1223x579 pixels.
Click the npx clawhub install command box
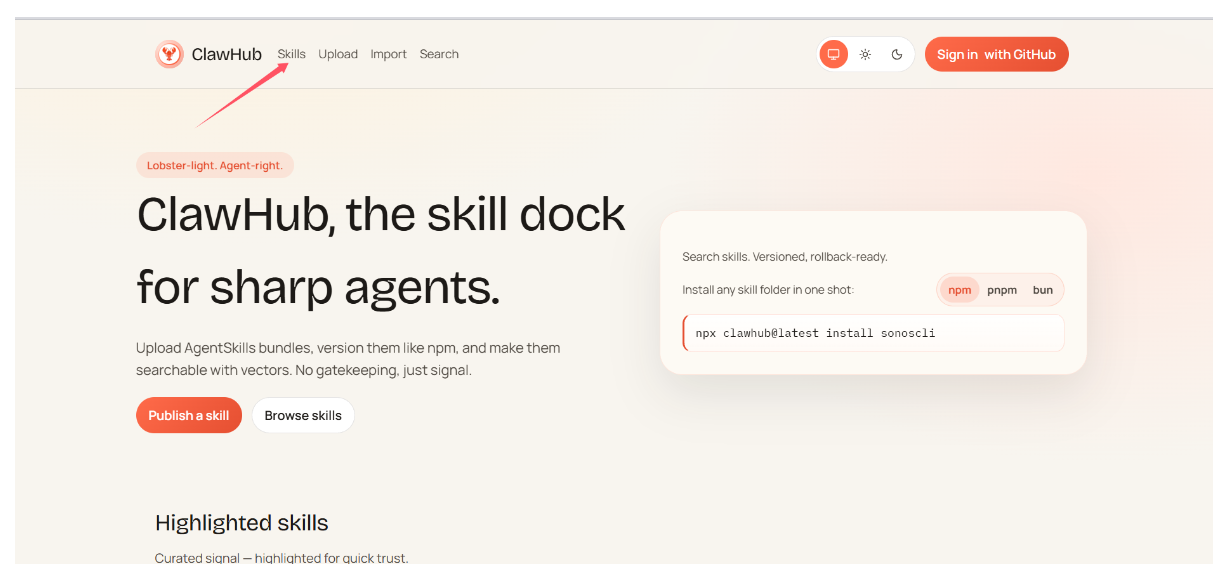(873, 333)
